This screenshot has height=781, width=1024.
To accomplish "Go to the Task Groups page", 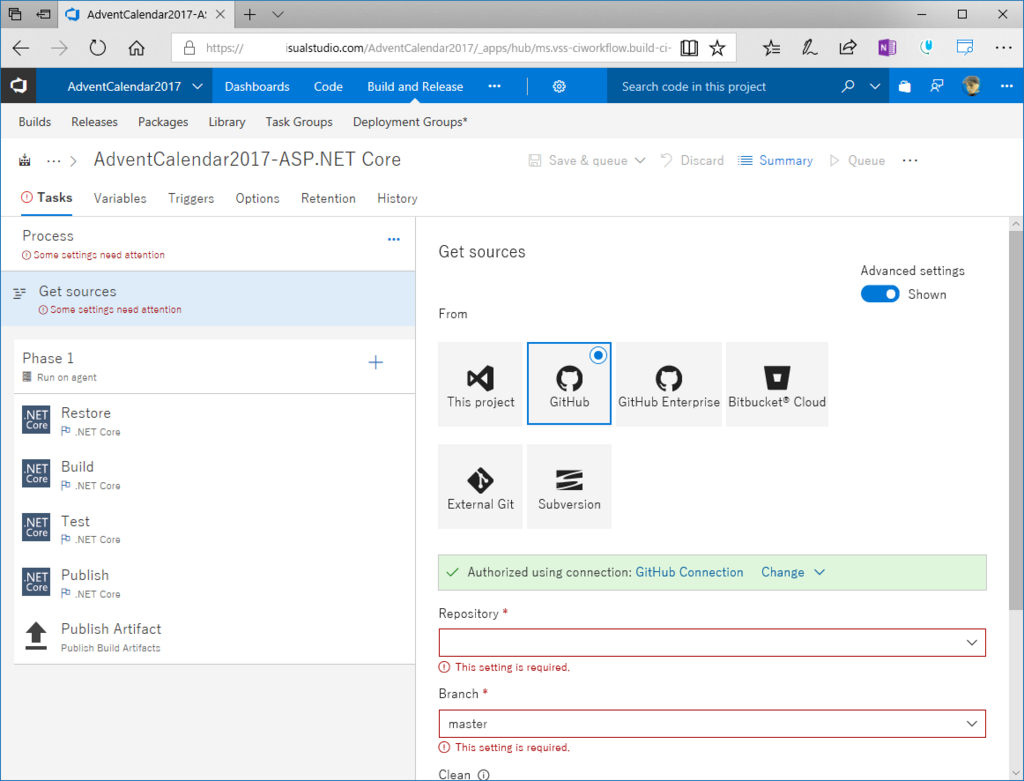I will (x=298, y=122).
